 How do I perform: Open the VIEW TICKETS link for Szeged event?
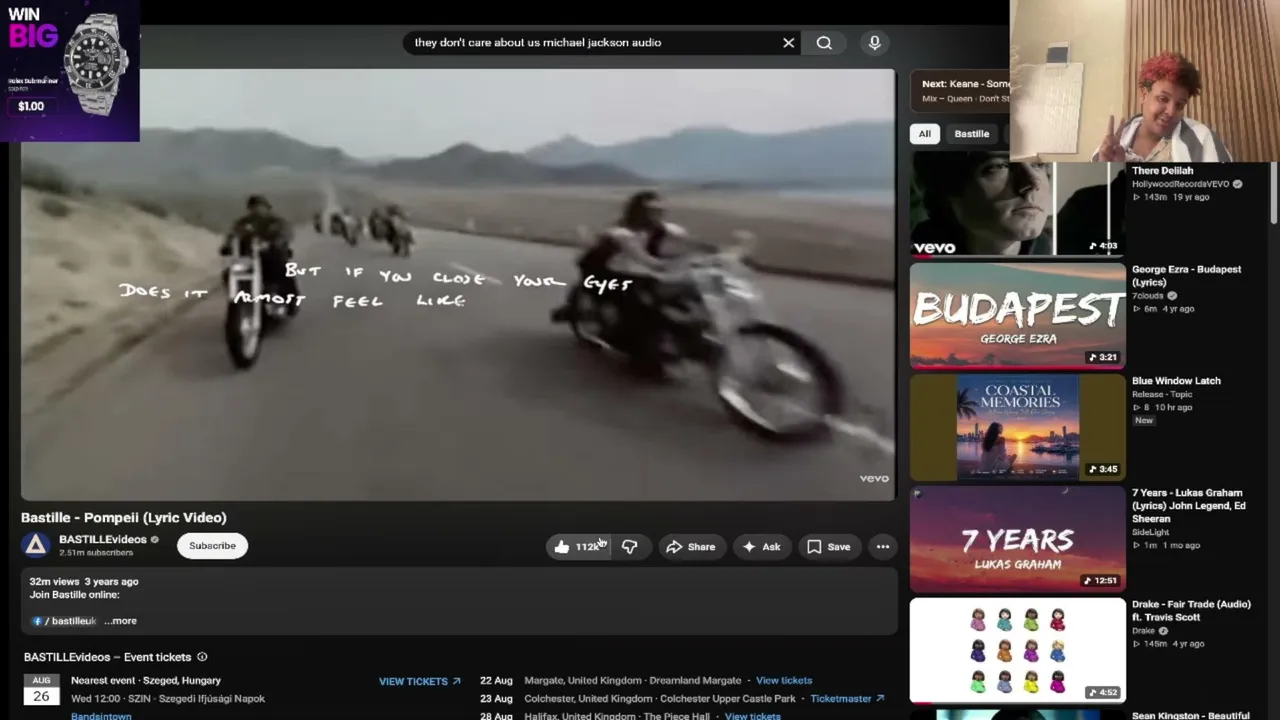(x=420, y=681)
